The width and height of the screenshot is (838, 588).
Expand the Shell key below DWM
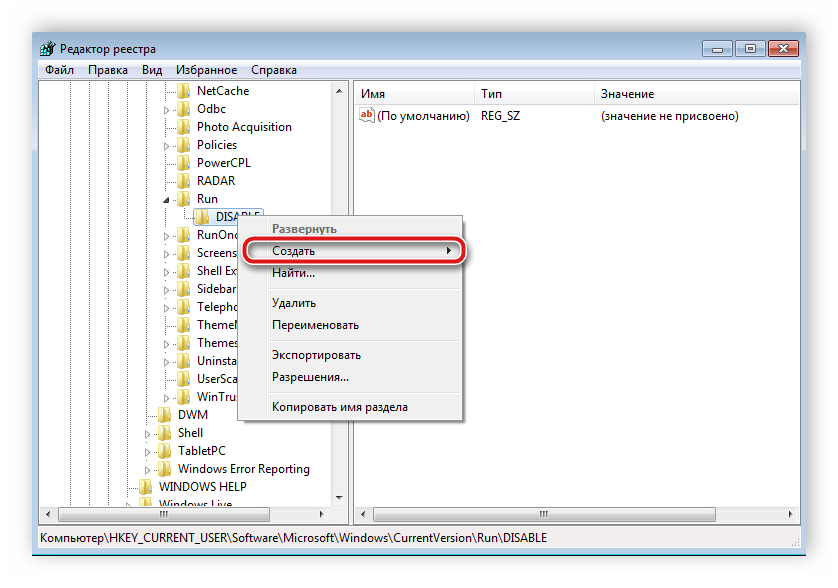pyautogui.click(x=148, y=434)
